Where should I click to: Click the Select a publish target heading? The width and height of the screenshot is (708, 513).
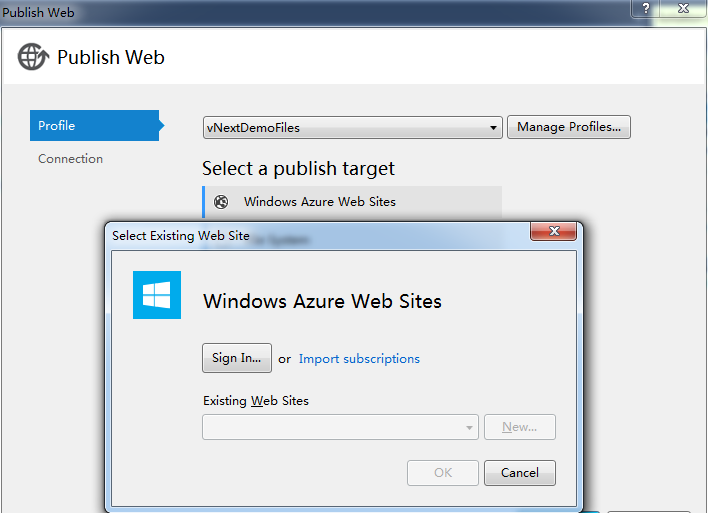click(x=298, y=168)
